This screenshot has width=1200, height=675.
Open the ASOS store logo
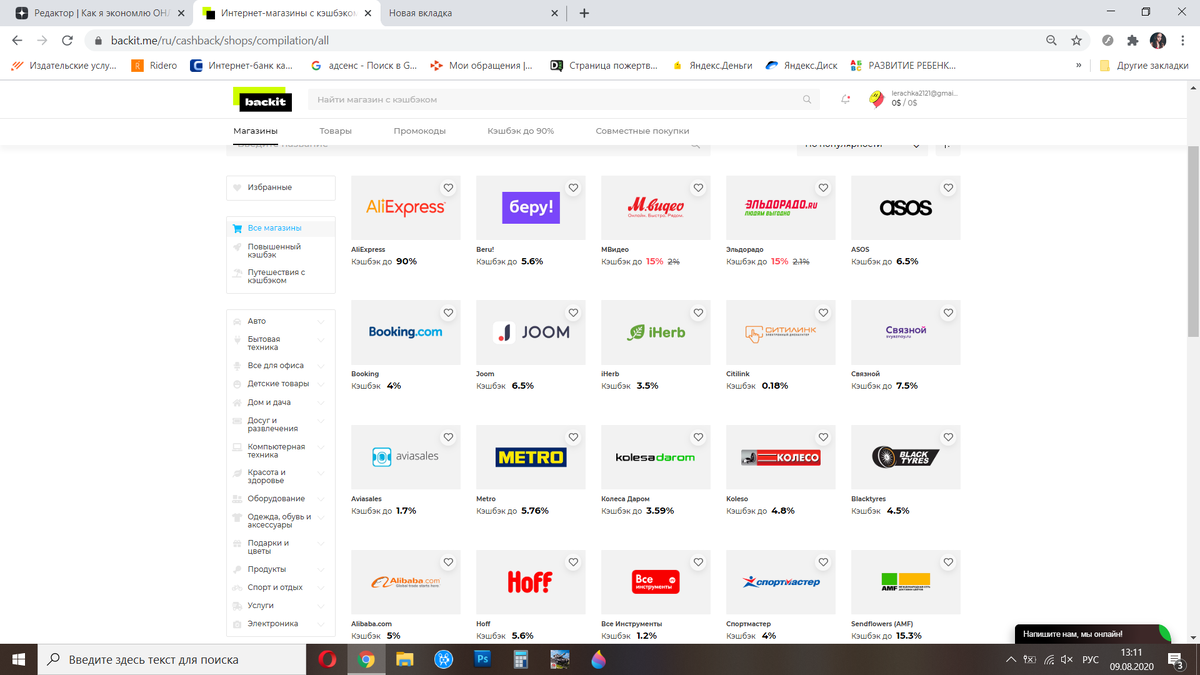[x=906, y=208]
